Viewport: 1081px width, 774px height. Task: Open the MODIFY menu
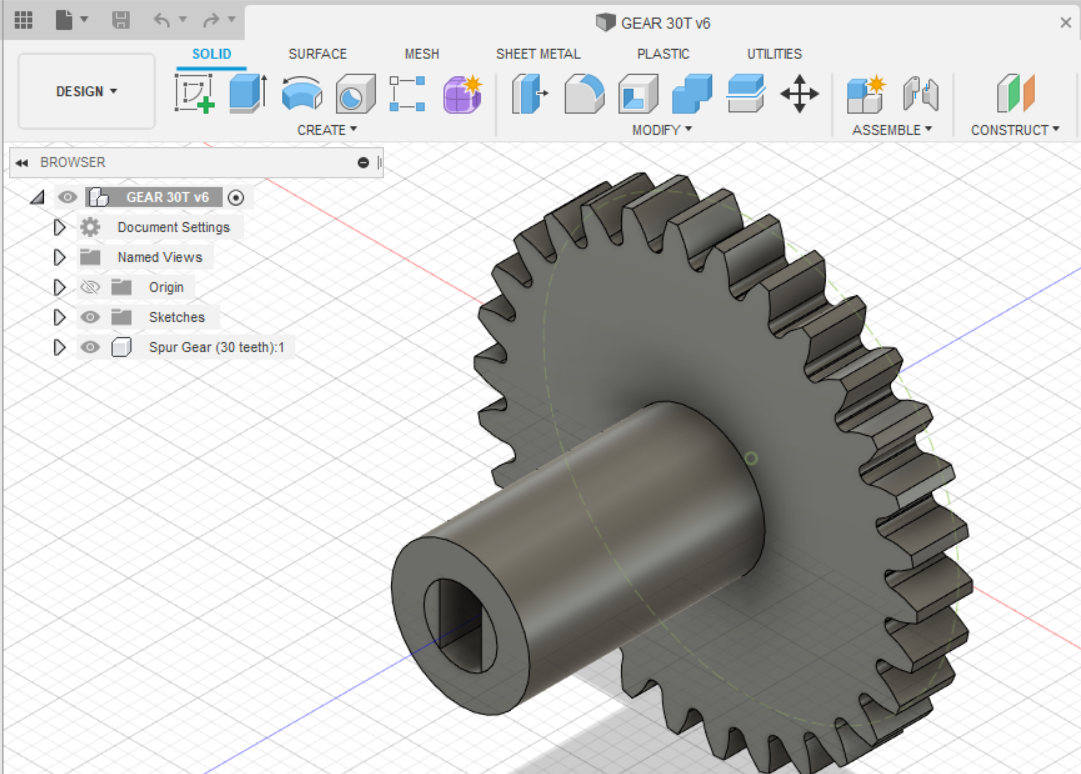(662, 130)
